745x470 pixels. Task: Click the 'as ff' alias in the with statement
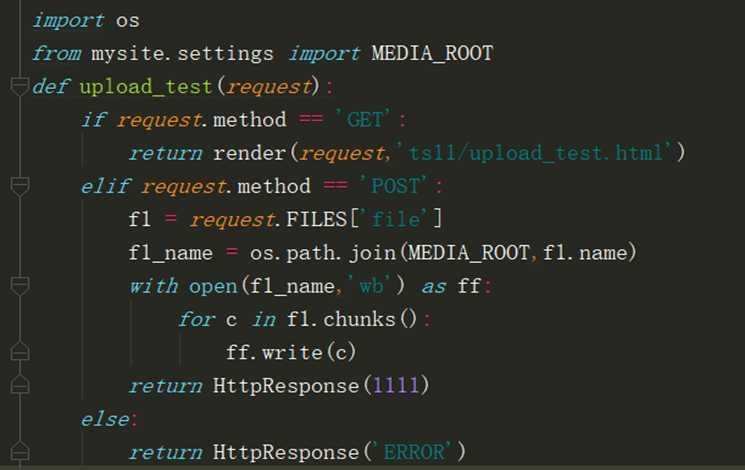(x=451, y=286)
